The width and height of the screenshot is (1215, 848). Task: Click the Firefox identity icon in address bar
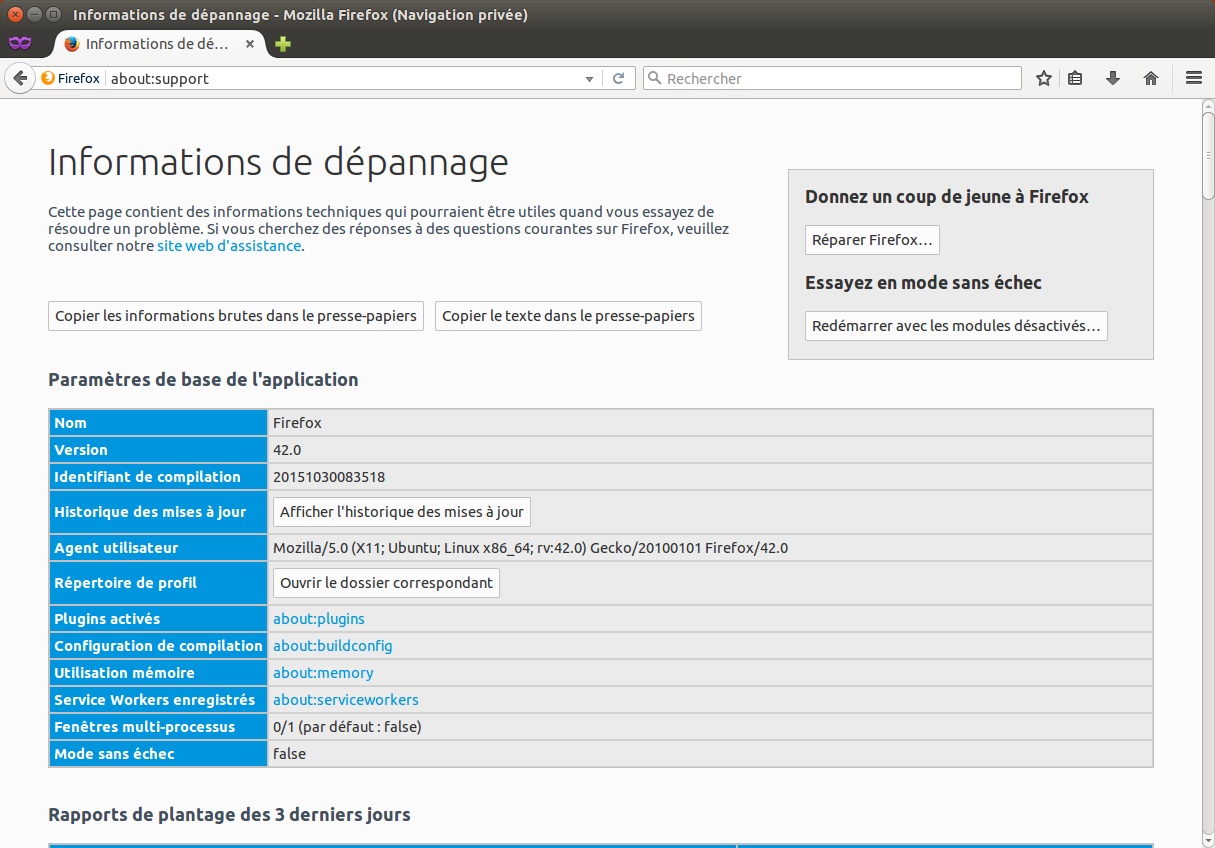tap(48, 78)
